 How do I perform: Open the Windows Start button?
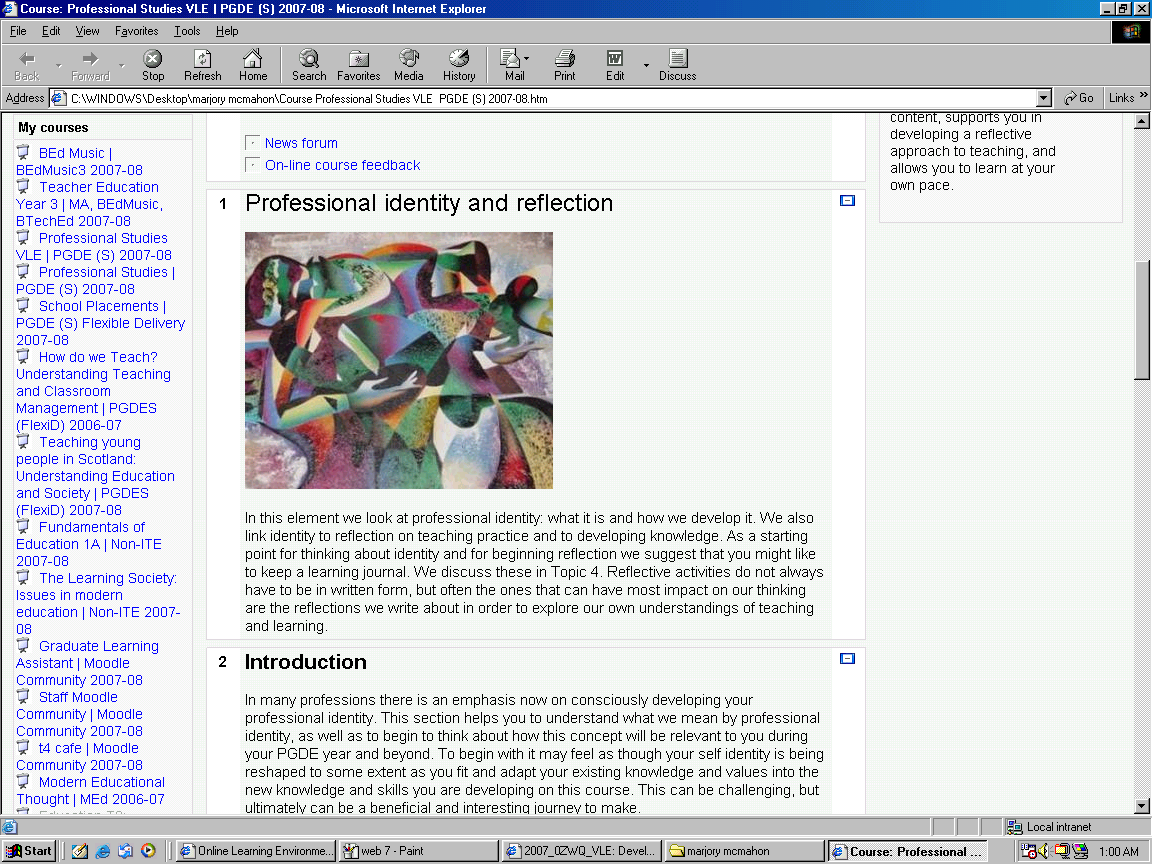pyautogui.click(x=29, y=851)
